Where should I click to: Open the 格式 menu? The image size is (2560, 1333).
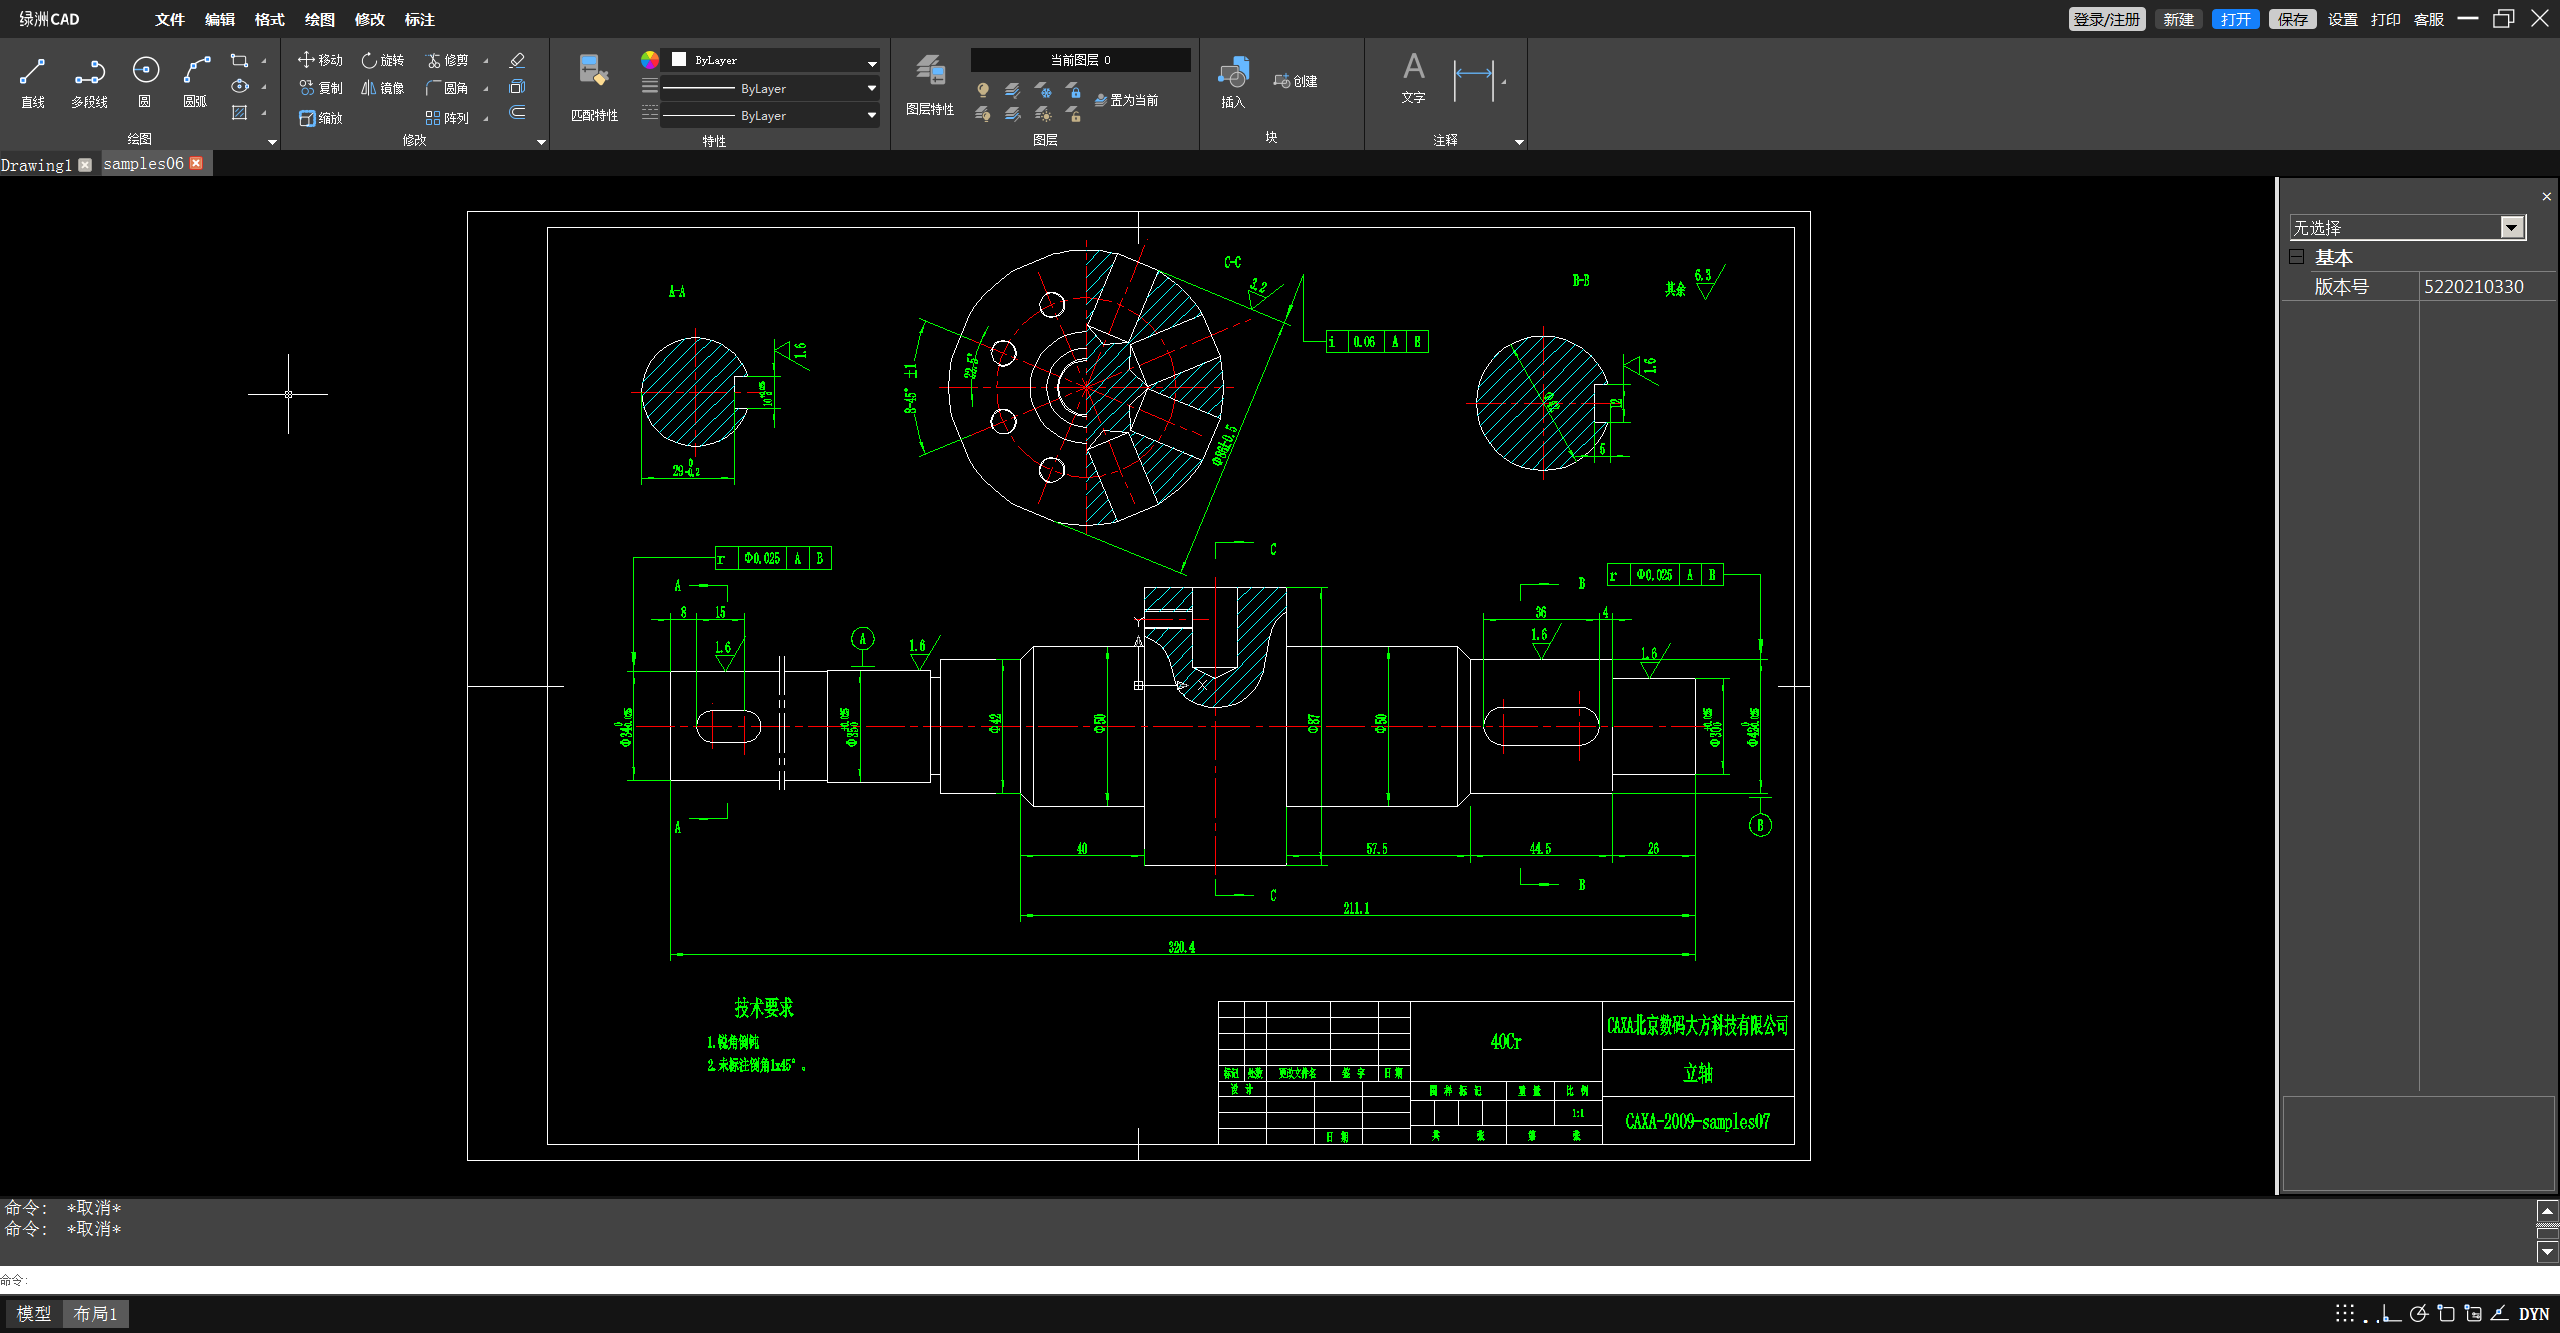pyautogui.click(x=269, y=19)
